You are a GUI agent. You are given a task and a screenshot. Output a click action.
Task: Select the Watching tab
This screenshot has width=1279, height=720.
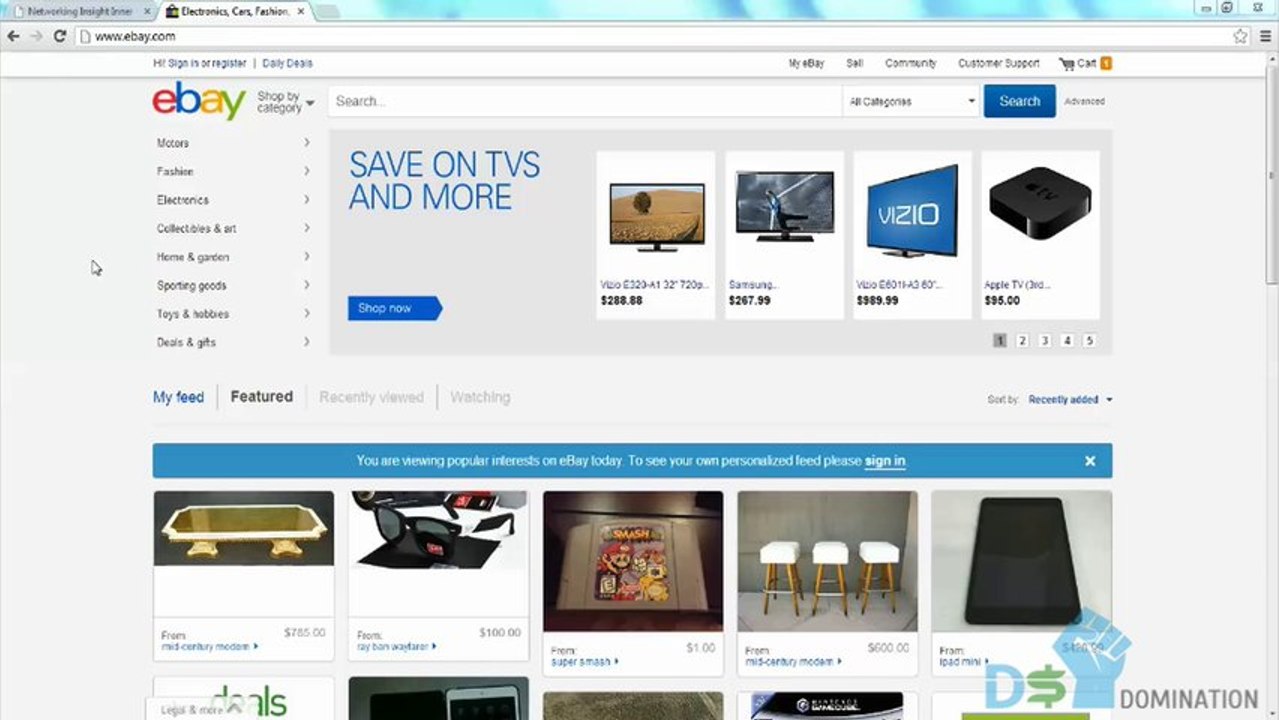tap(480, 397)
